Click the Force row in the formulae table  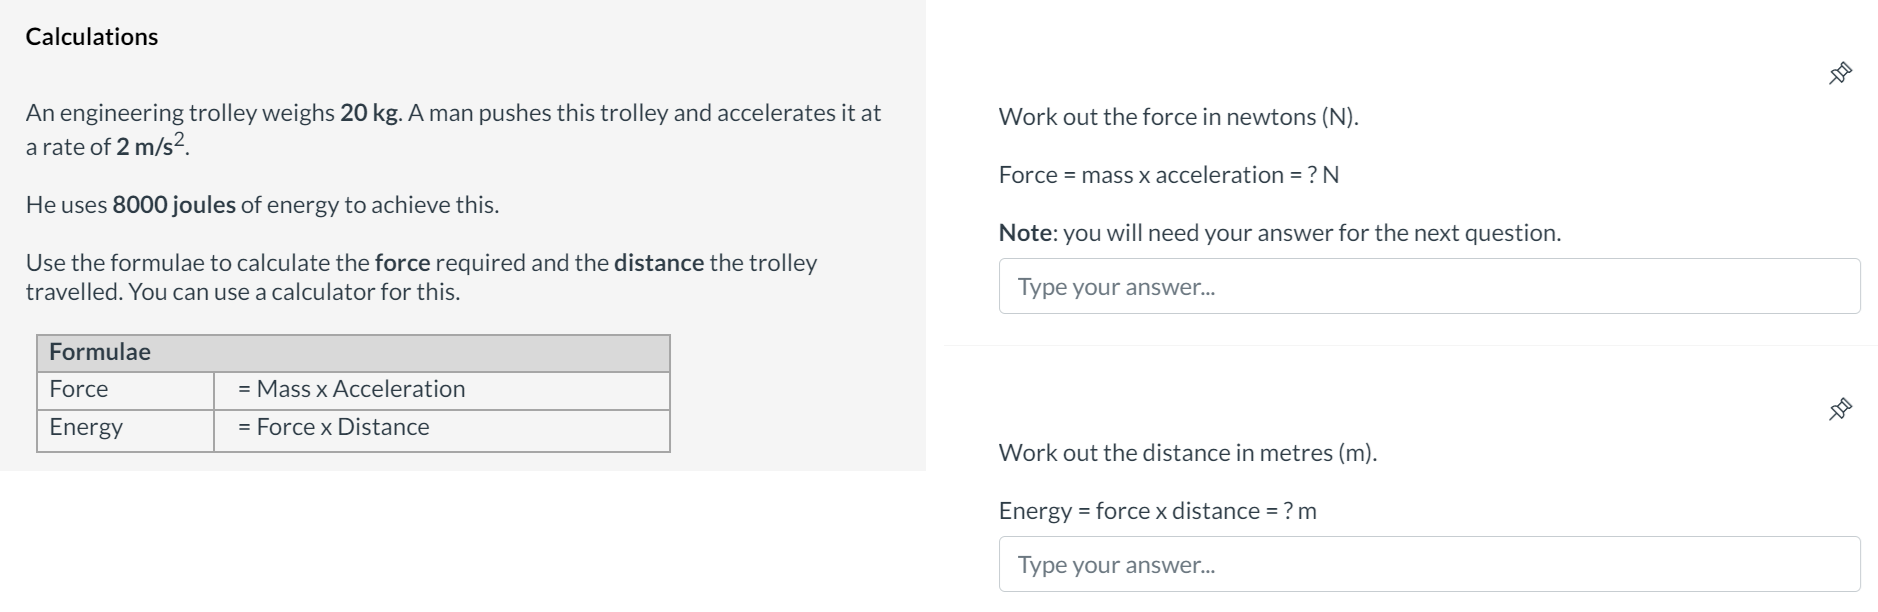tap(80, 389)
